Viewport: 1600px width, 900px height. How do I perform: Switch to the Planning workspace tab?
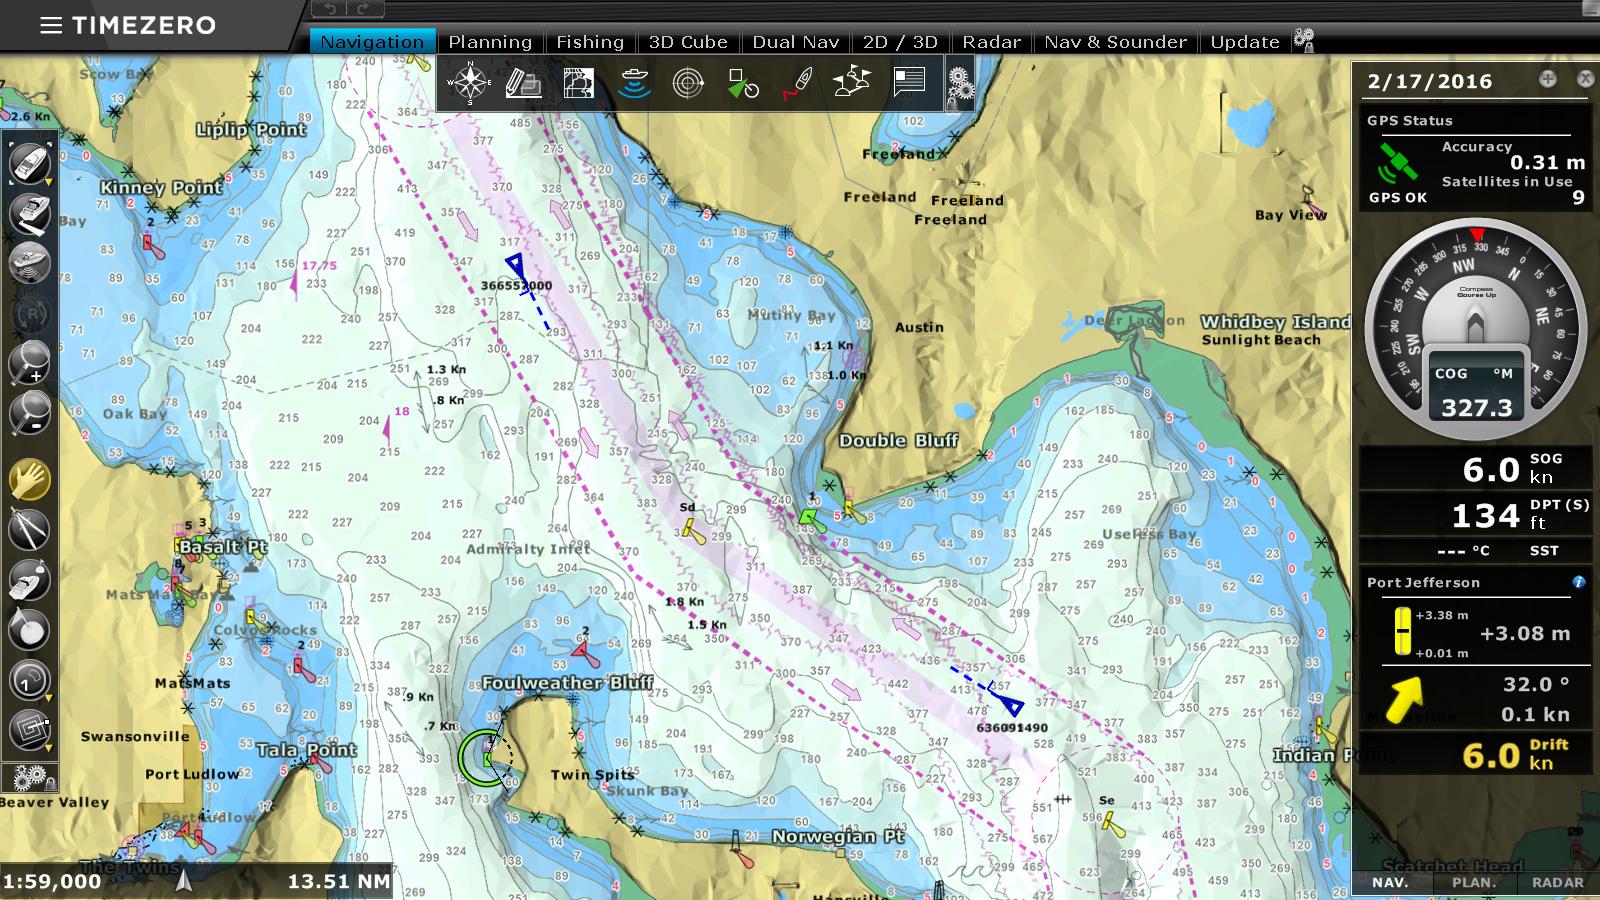click(x=489, y=42)
